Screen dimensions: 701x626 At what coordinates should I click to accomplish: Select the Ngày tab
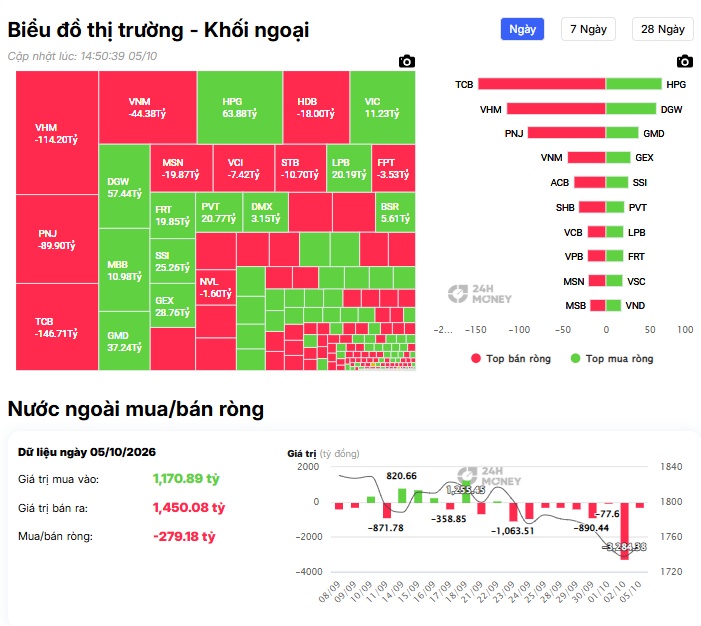coord(522,29)
